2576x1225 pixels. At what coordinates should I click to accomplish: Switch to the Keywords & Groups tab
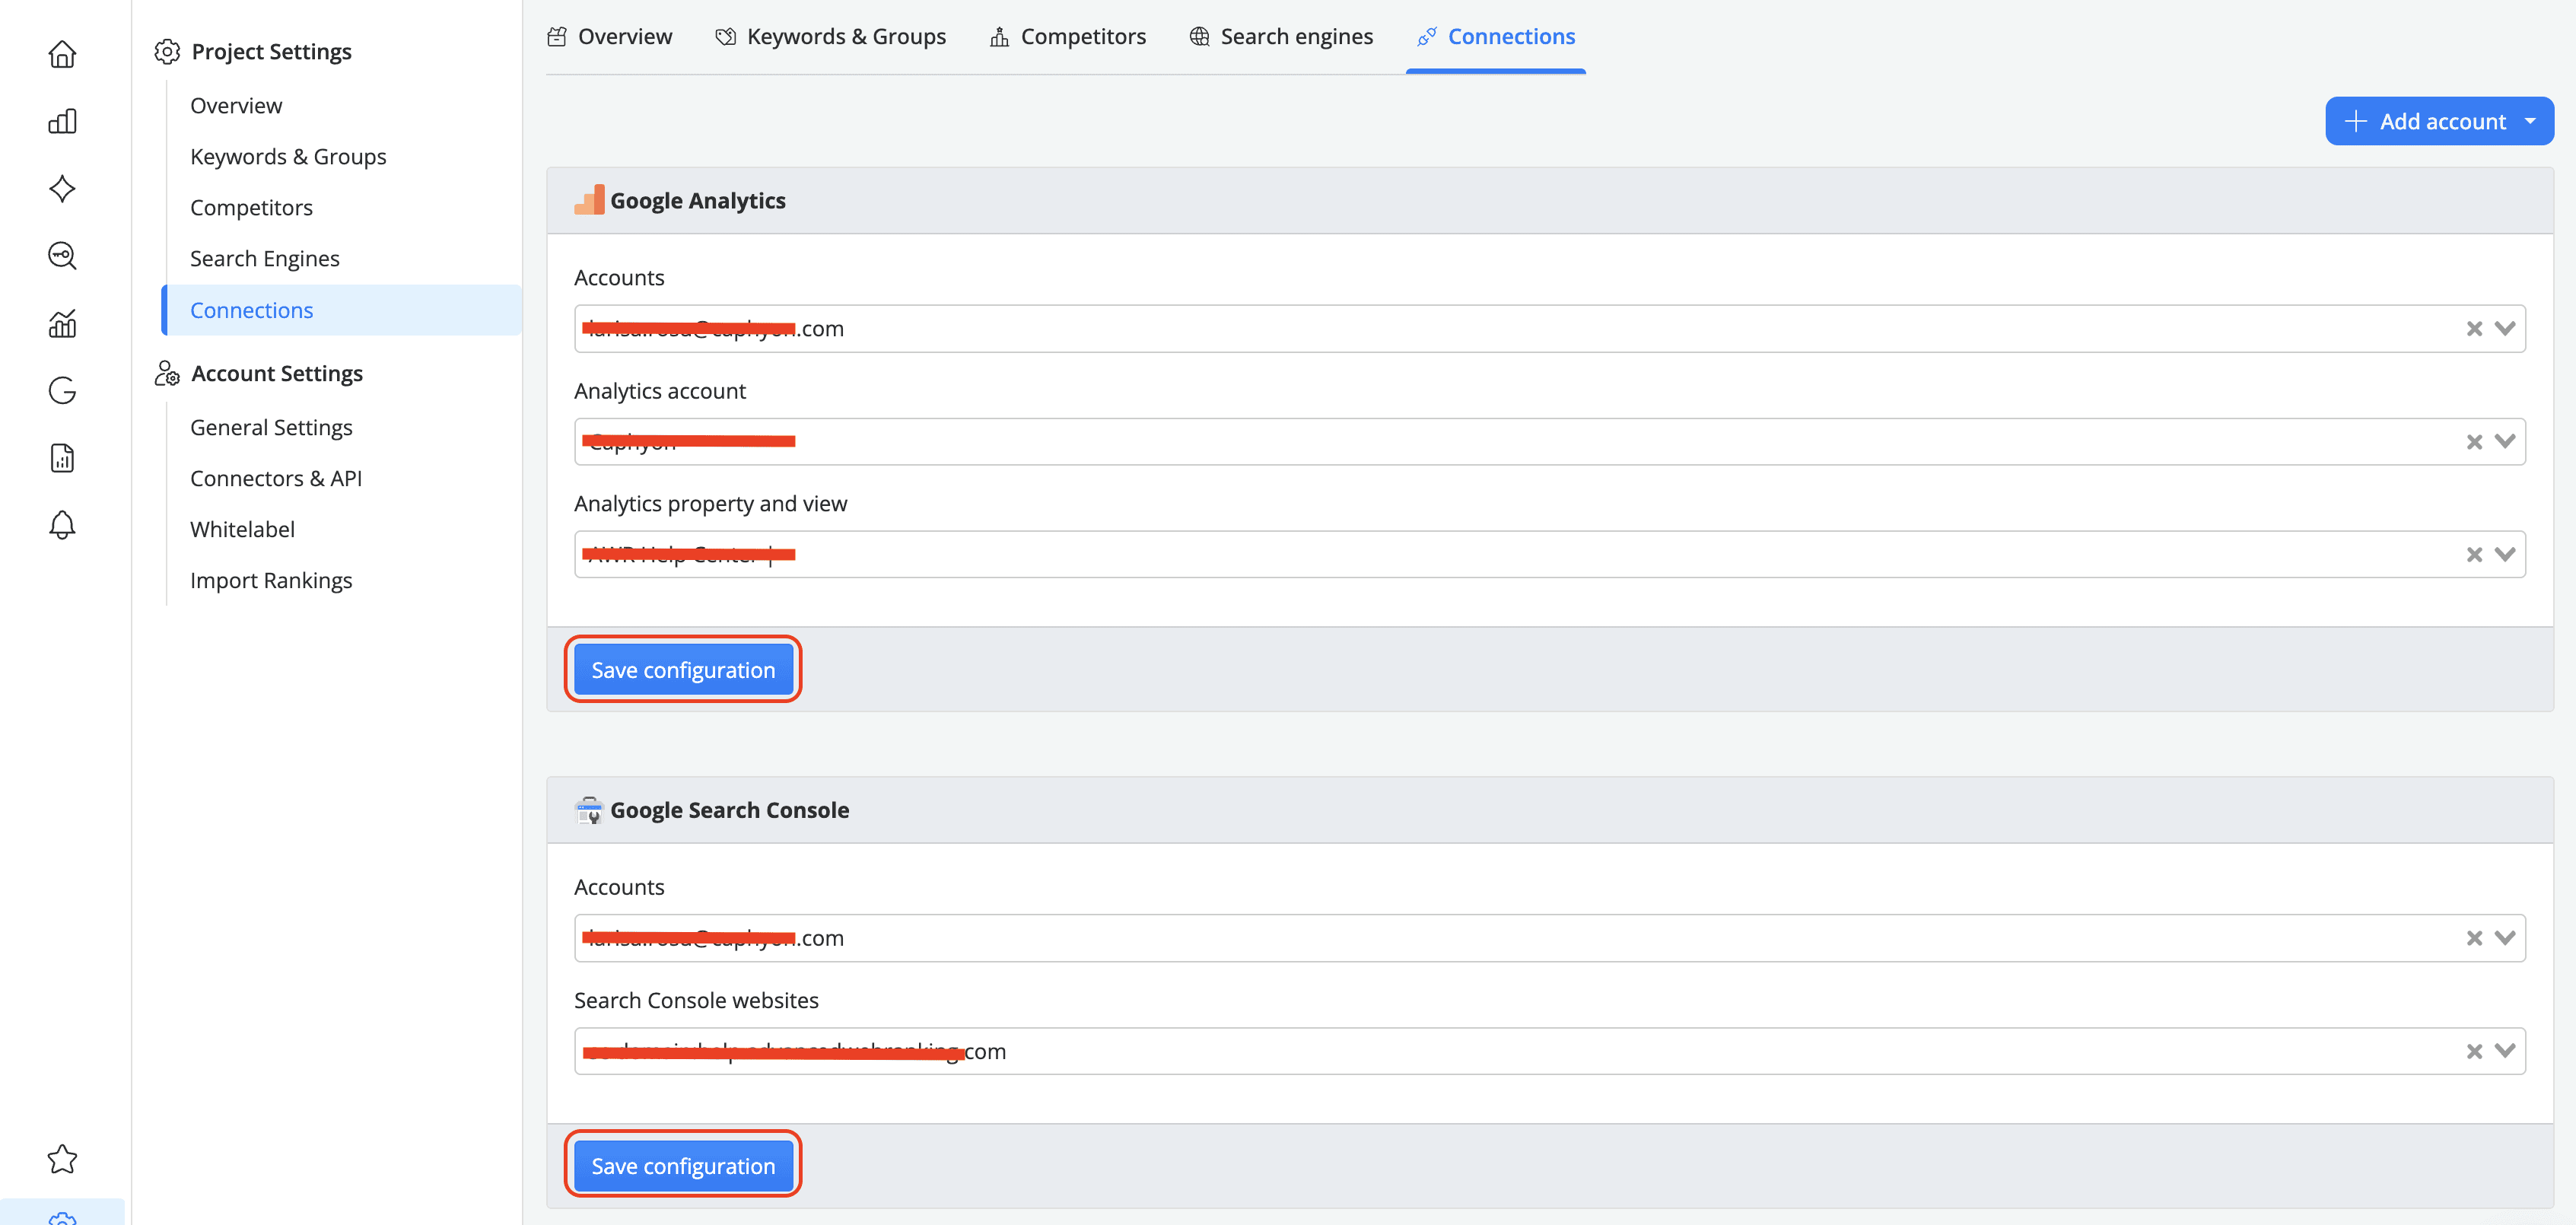pos(830,37)
